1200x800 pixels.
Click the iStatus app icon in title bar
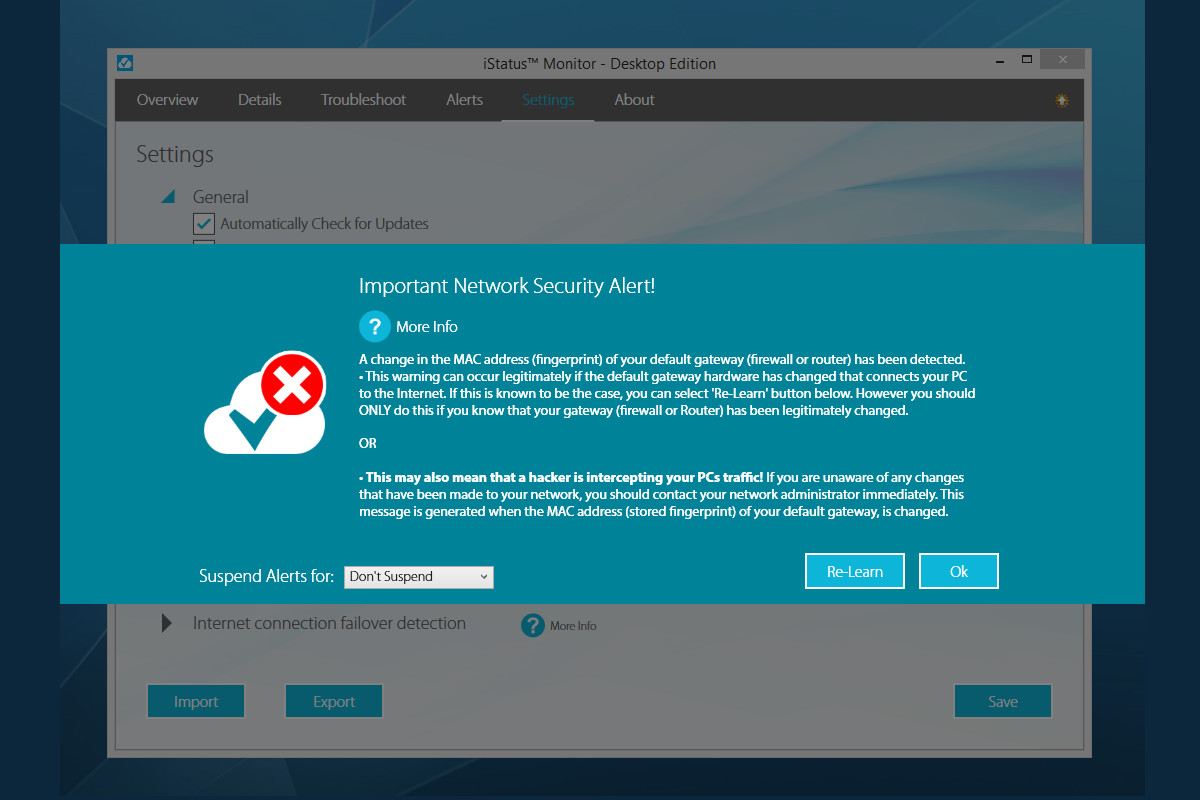[x=125, y=63]
